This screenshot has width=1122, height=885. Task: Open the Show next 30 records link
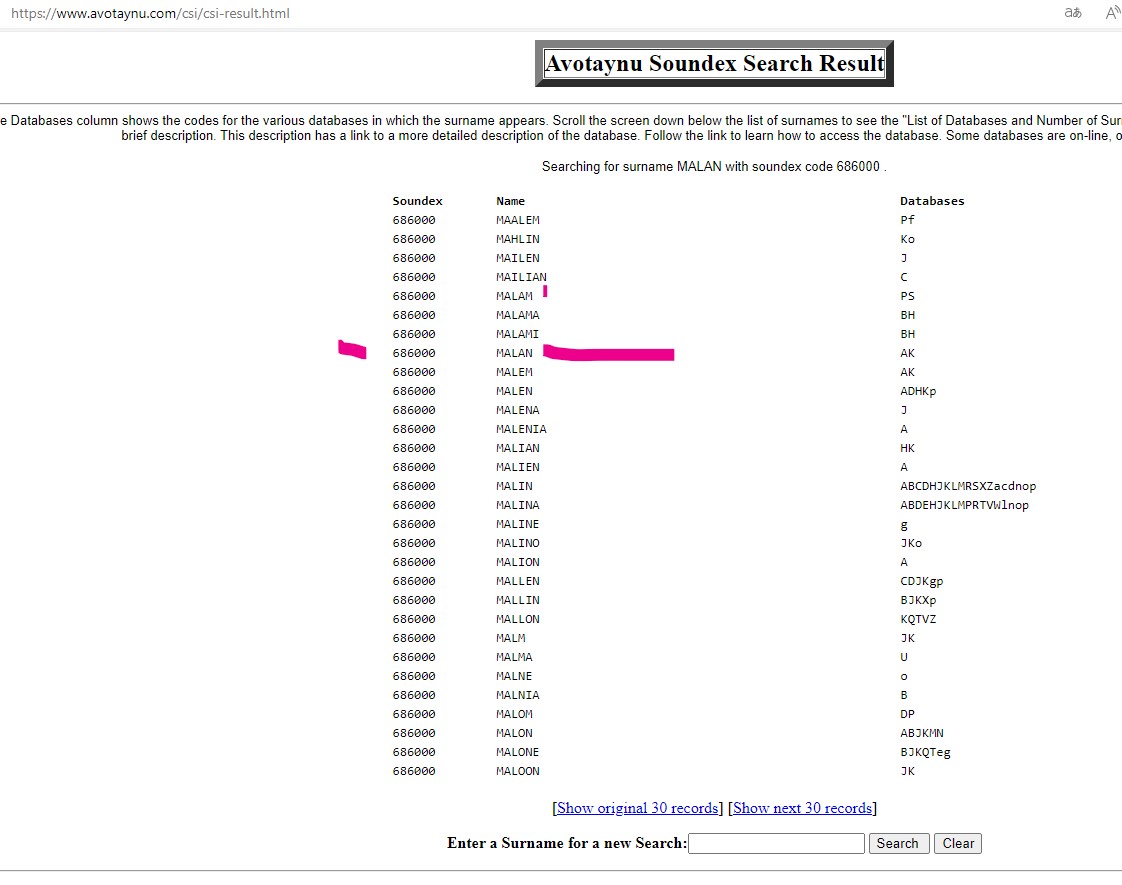[x=802, y=808]
